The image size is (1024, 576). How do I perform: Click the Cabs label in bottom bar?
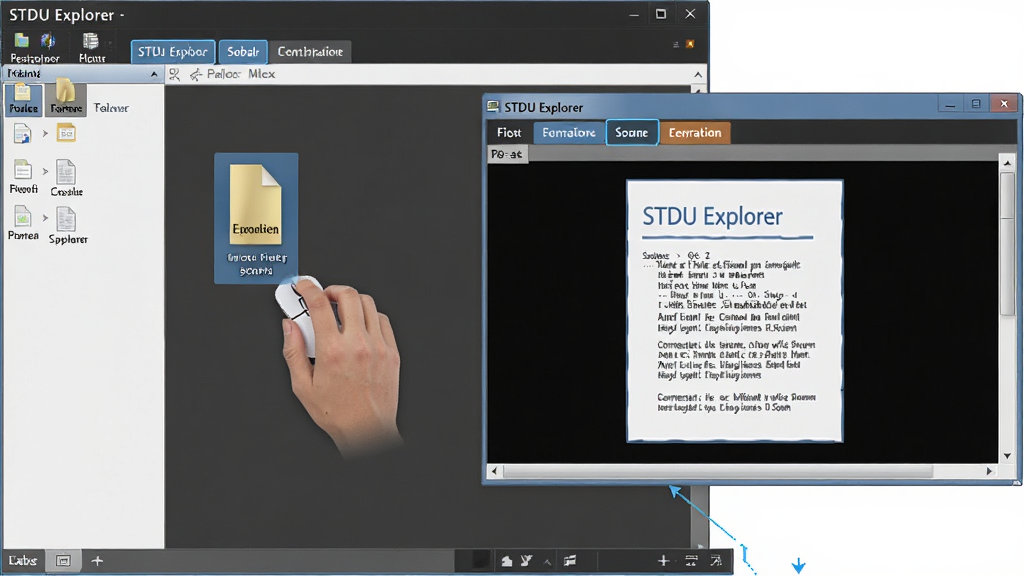22,560
